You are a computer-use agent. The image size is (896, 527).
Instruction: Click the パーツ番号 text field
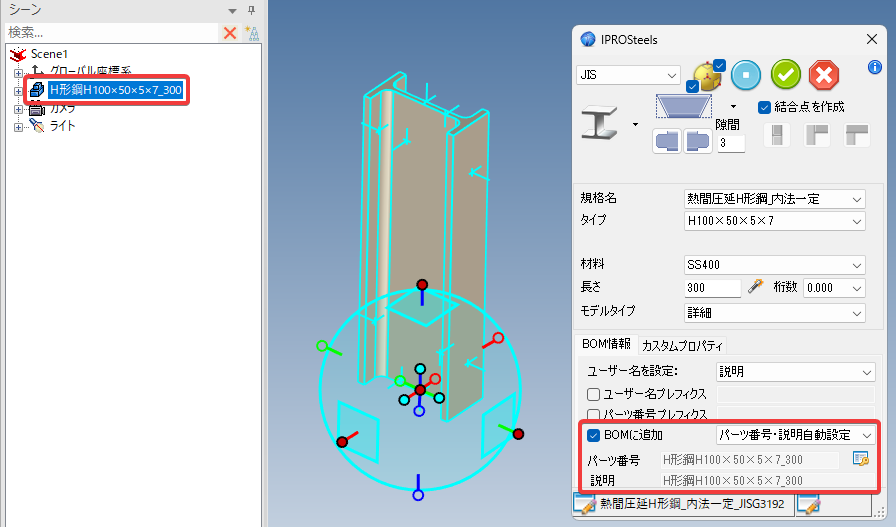[750, 460]
